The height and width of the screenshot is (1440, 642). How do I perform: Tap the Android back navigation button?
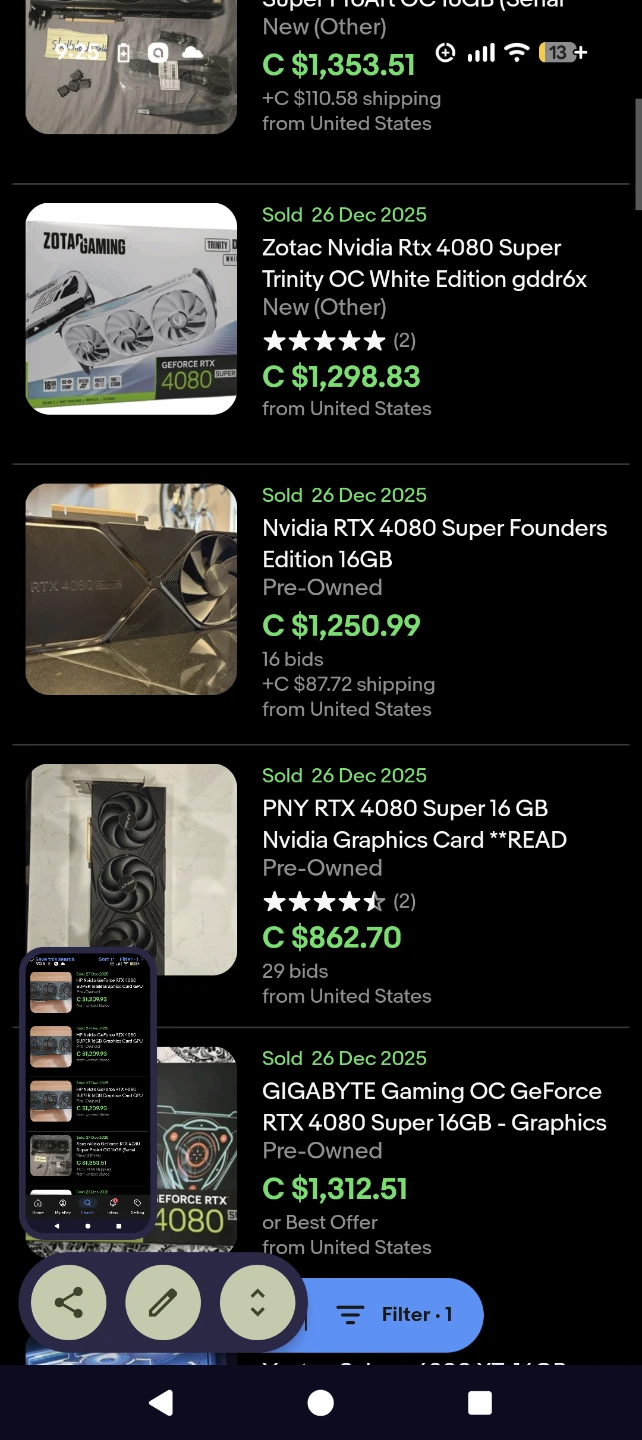coord(161,1403)
